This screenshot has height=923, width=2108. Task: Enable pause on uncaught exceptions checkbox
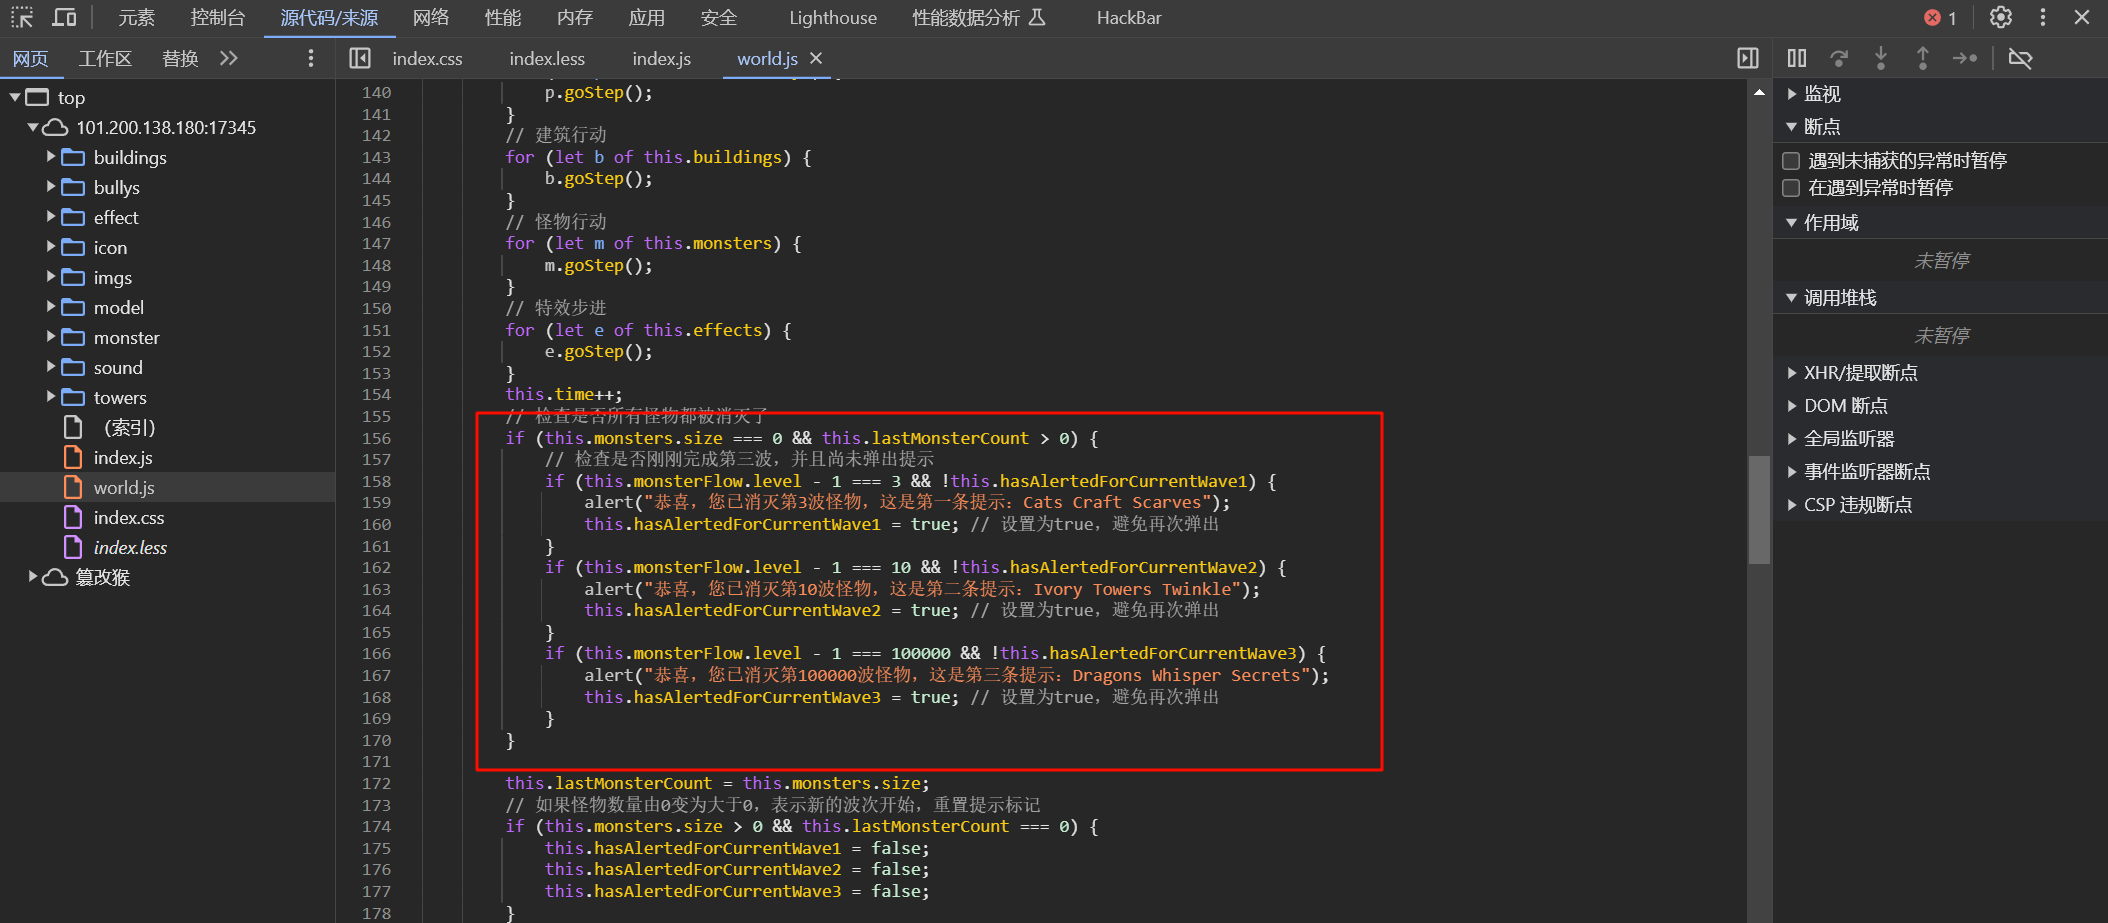tap(1791, 161)
